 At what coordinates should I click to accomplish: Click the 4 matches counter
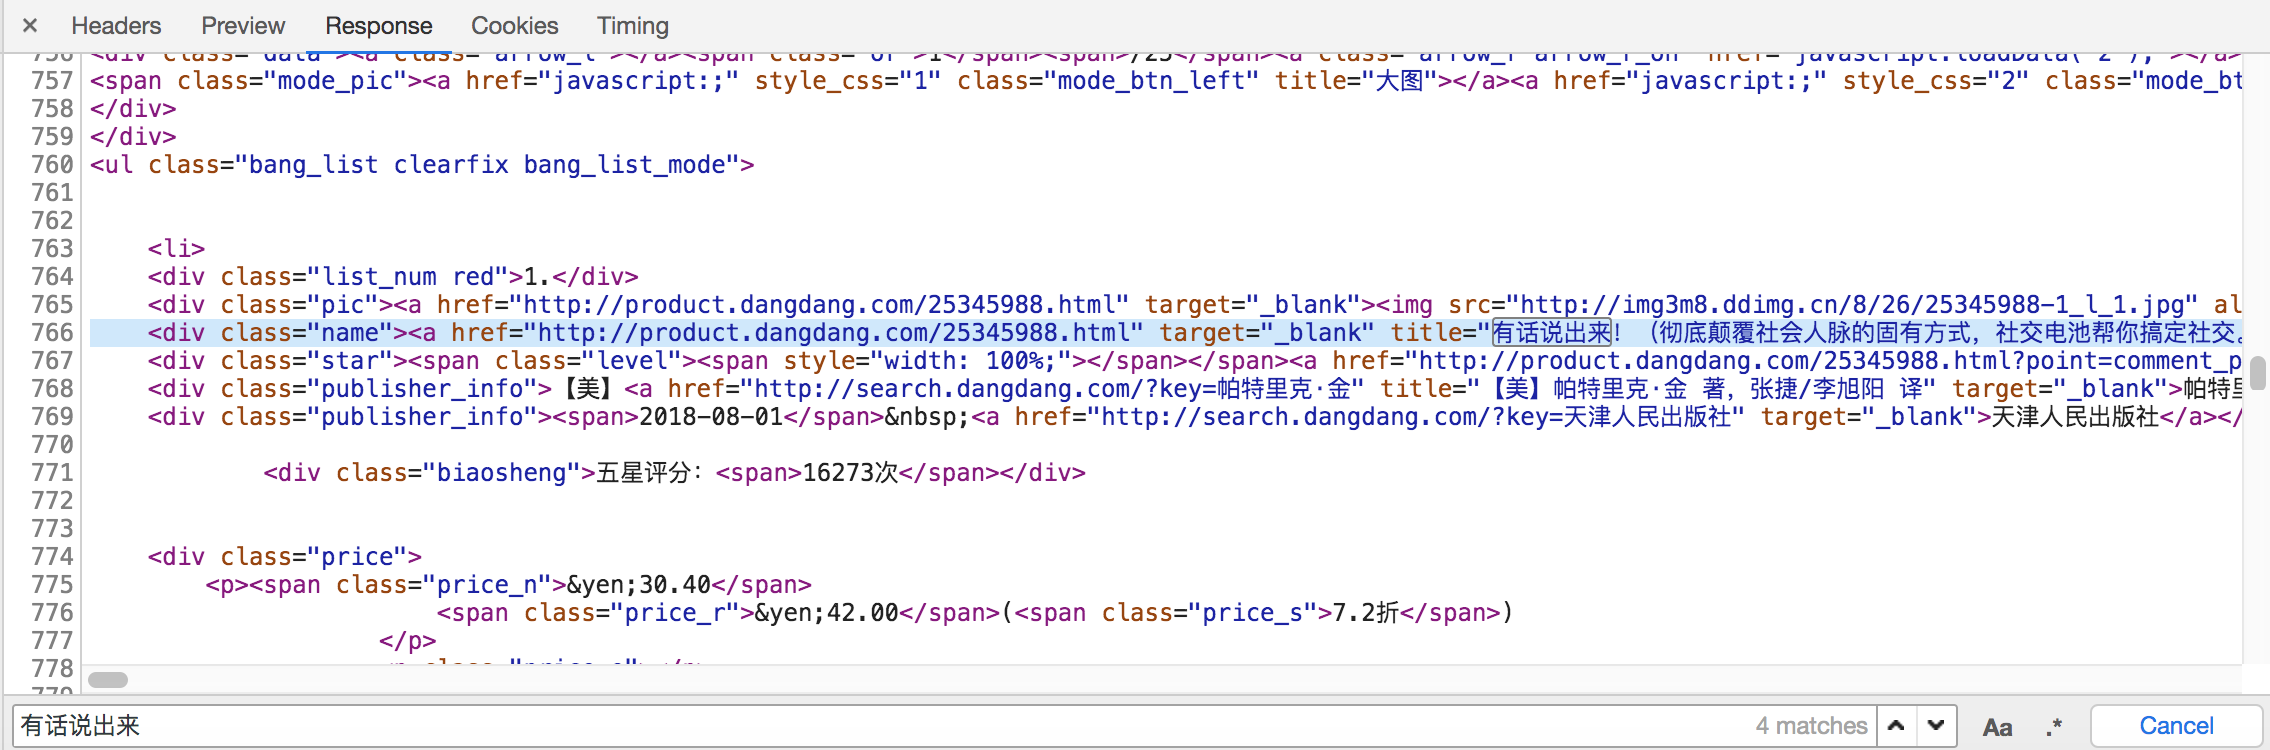click(x=1811, y=726)
